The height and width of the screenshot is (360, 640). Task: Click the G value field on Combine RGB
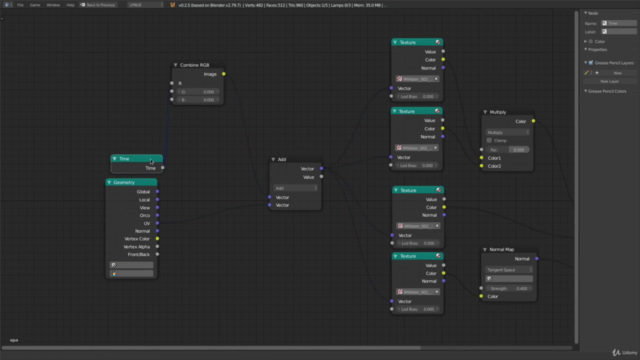click(x=198, y=92)
